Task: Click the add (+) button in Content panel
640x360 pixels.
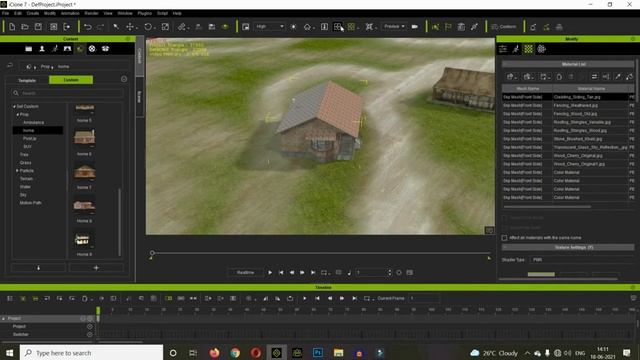Action: point(96,268)
